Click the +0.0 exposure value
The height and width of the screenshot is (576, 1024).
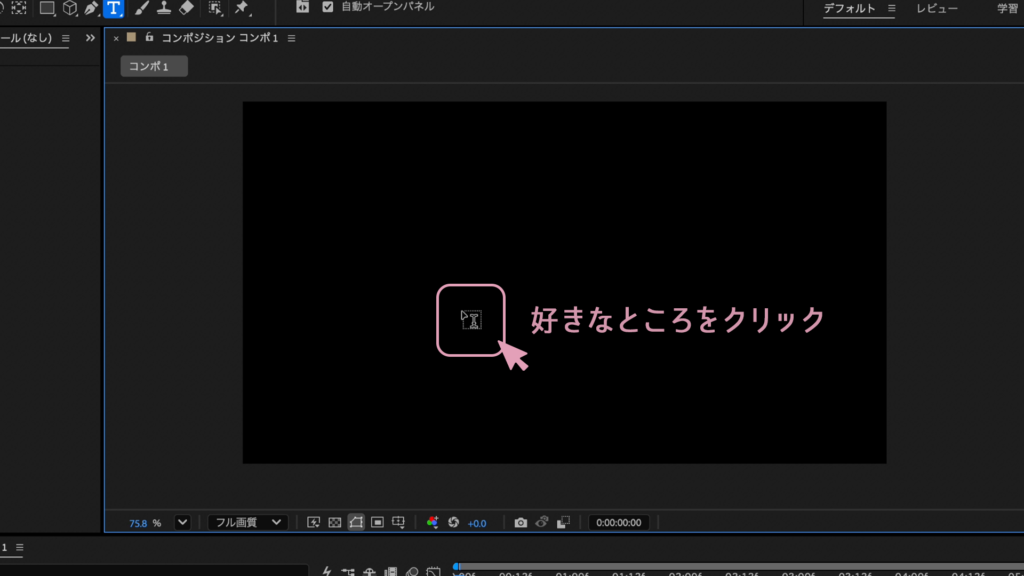click(477, 523)
